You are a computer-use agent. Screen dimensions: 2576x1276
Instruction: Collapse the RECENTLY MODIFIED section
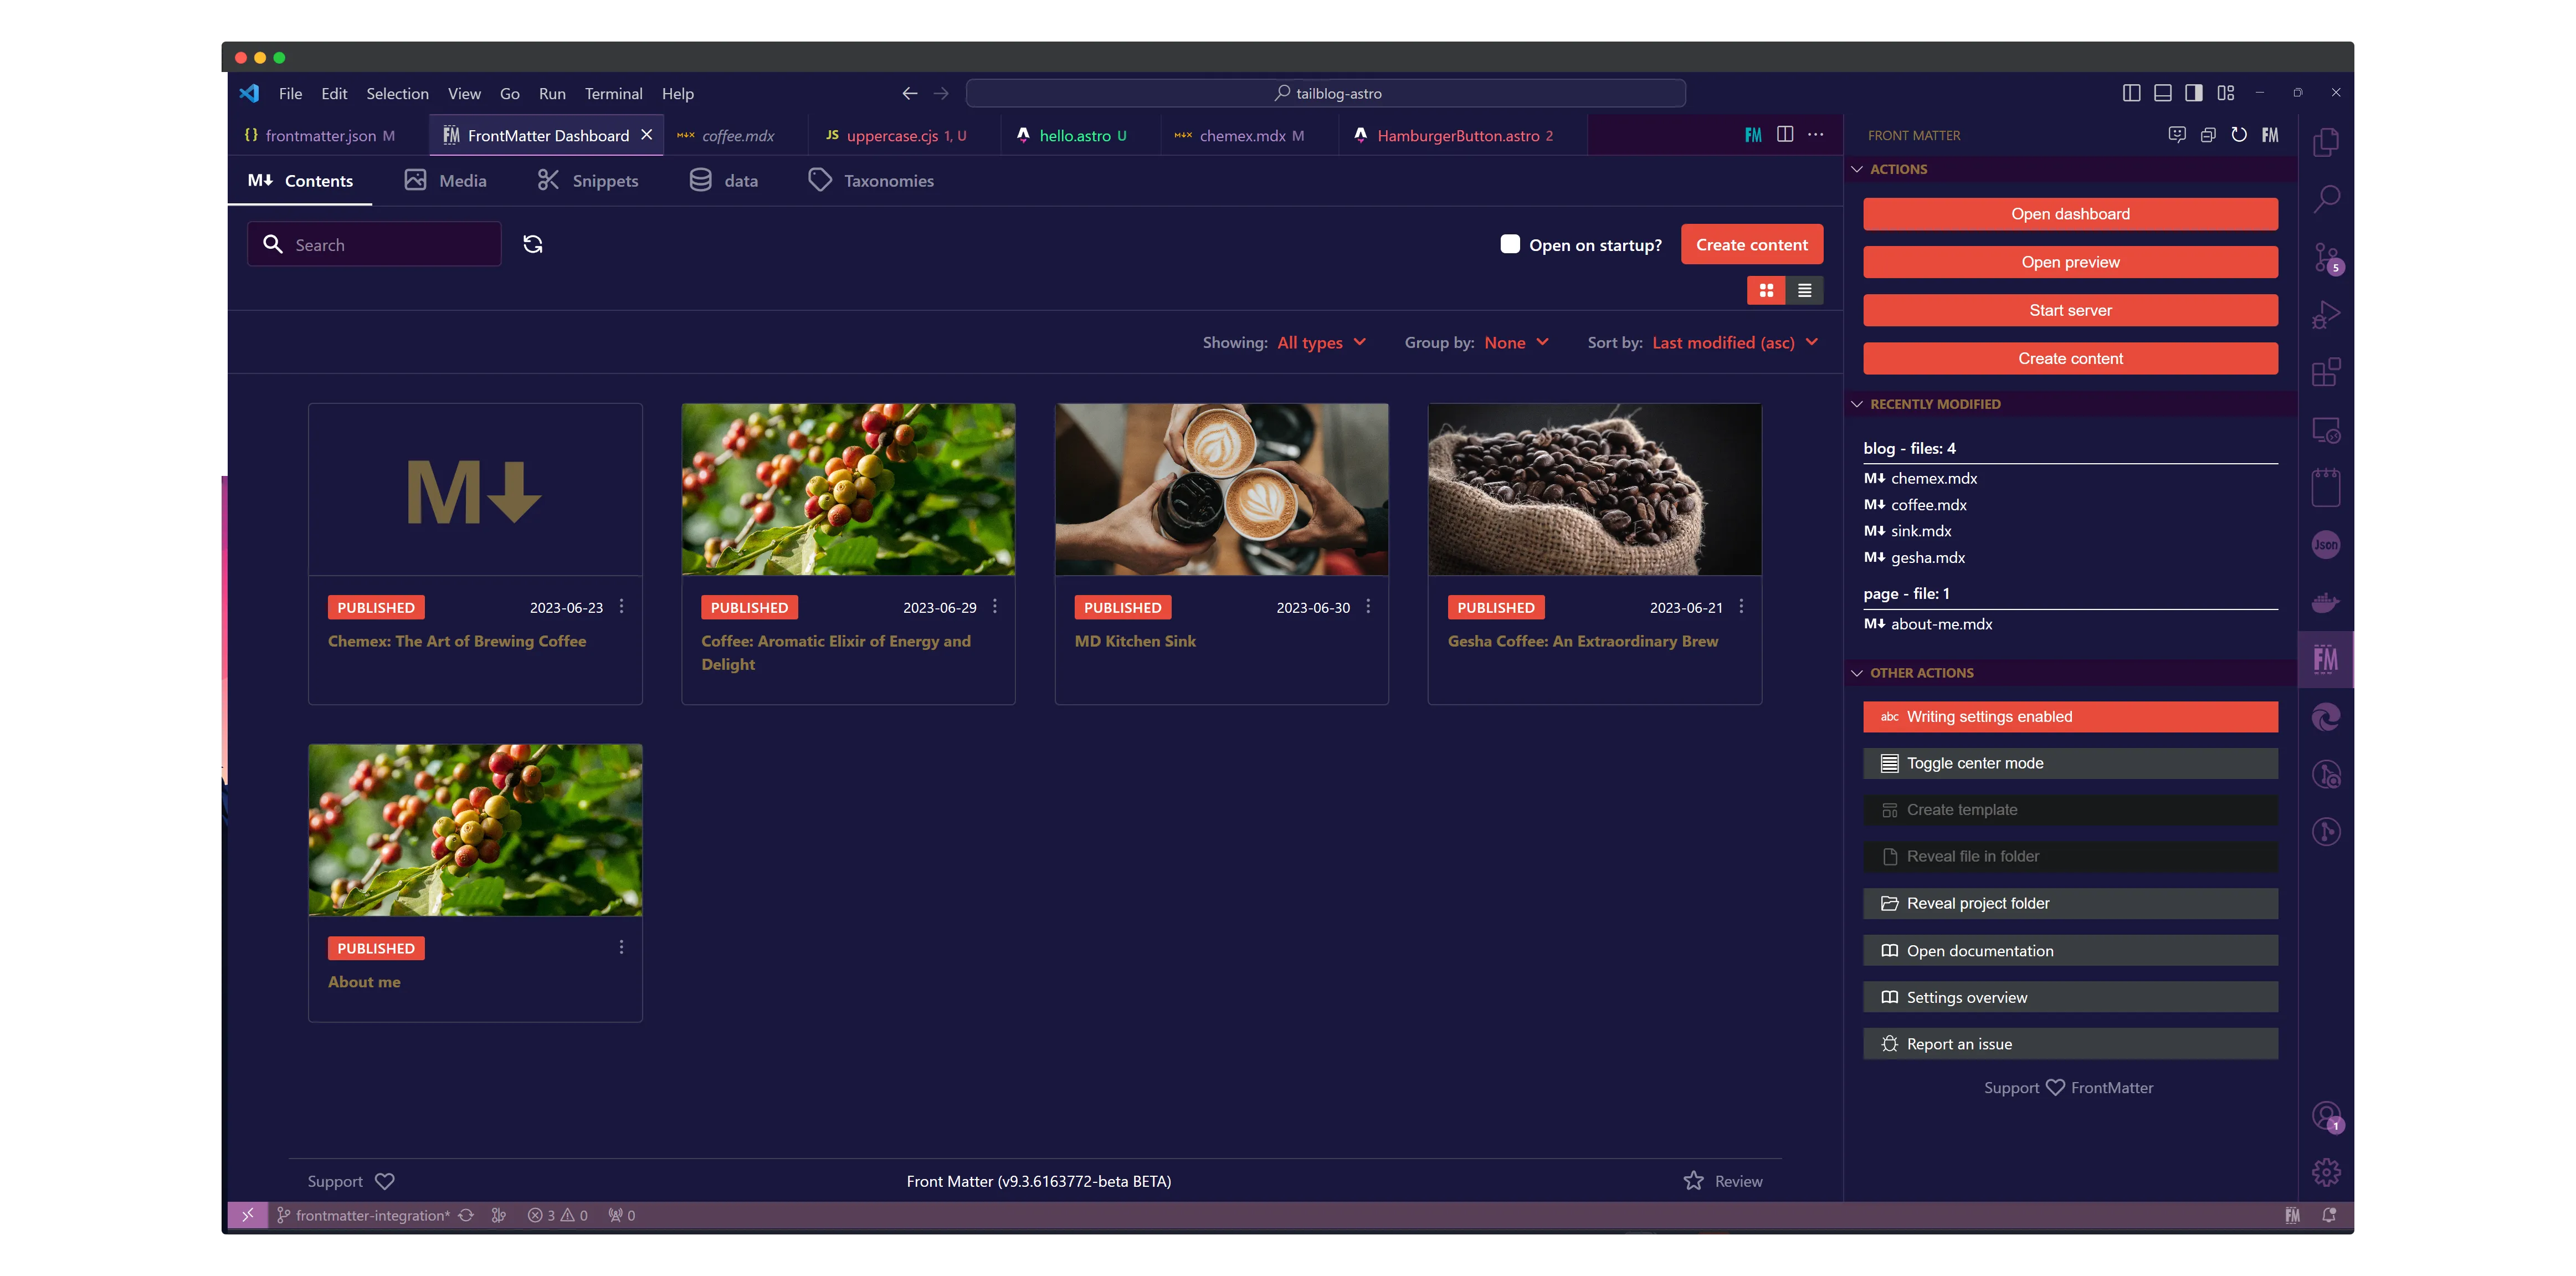tap(1934, 404)
